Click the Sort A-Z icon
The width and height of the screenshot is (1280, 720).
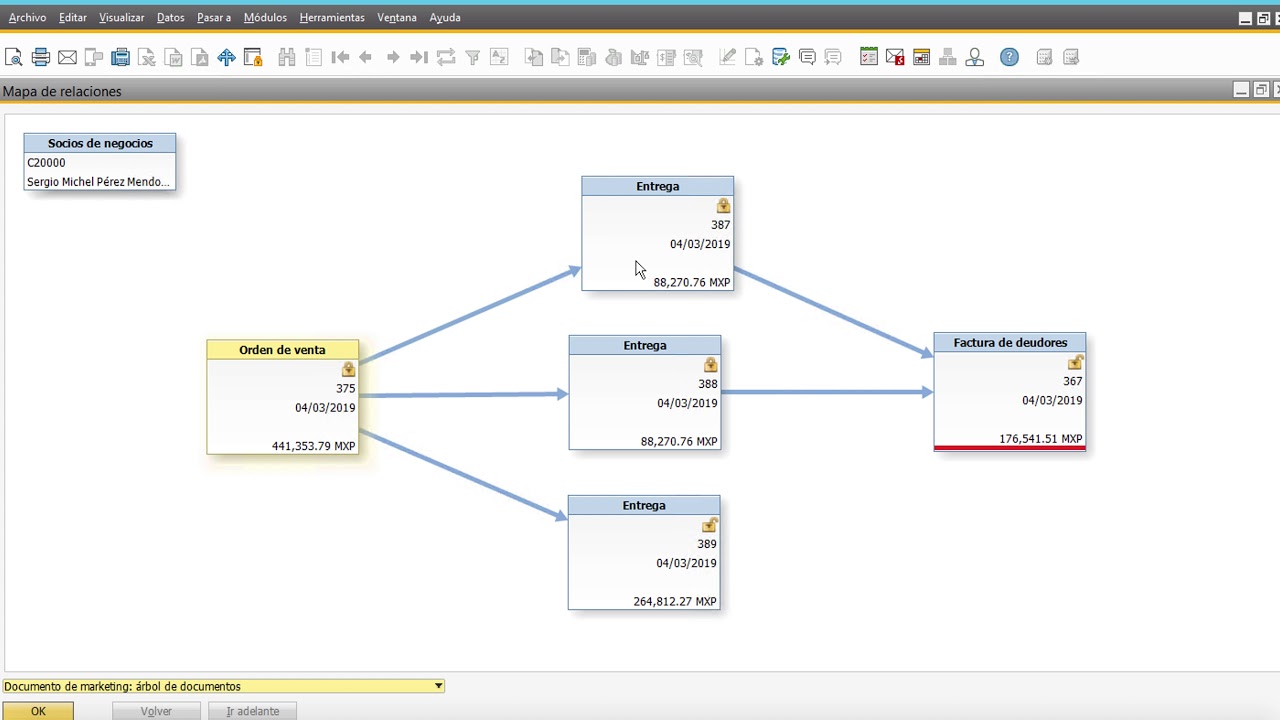[499, 57]
